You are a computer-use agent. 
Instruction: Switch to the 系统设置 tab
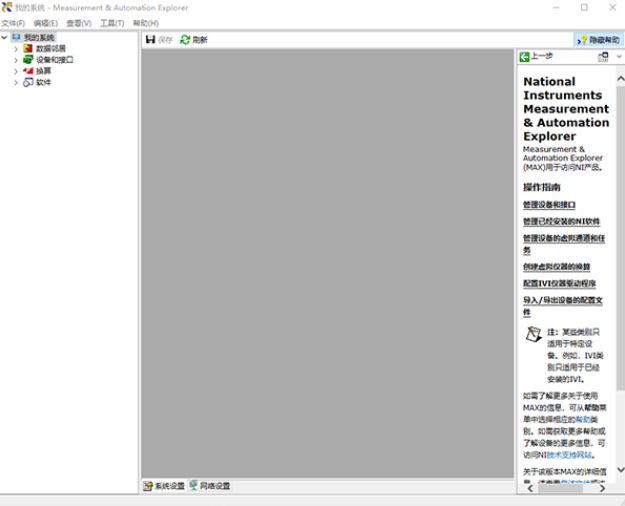pos(164,486)
